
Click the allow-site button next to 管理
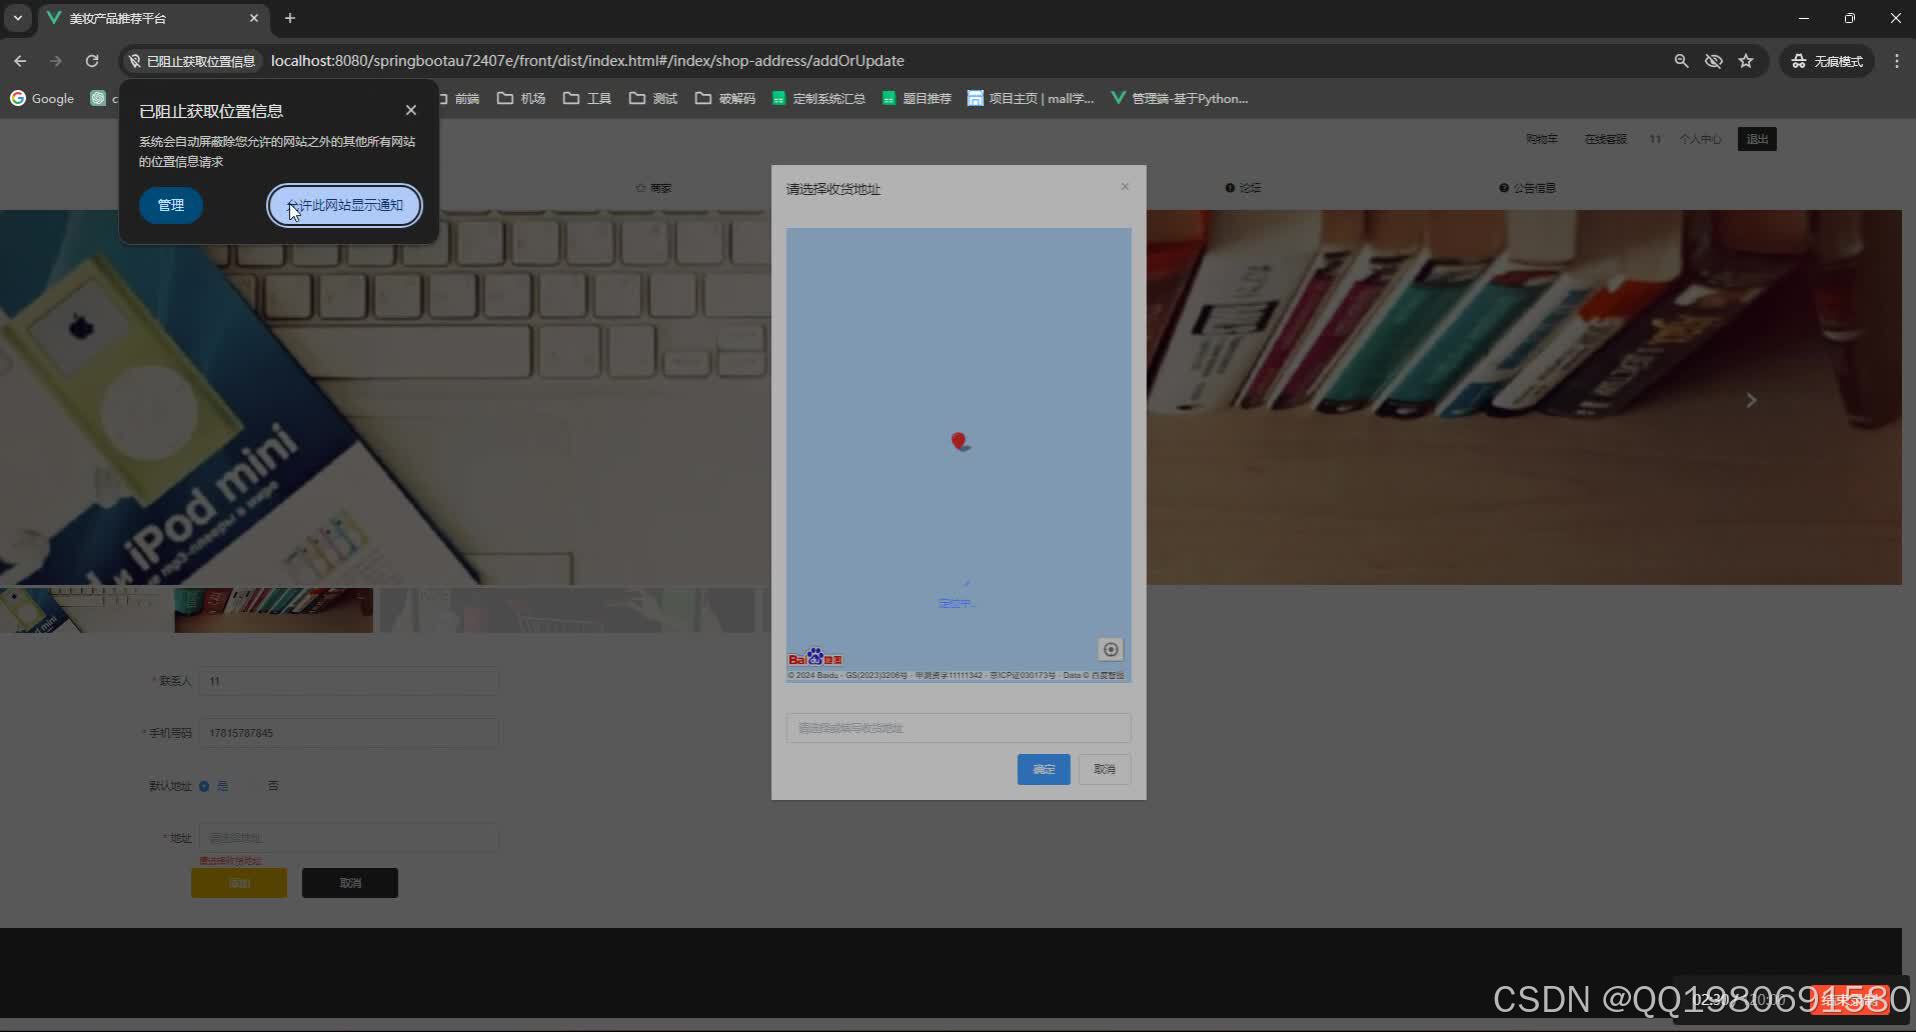[x=344, y=205]
